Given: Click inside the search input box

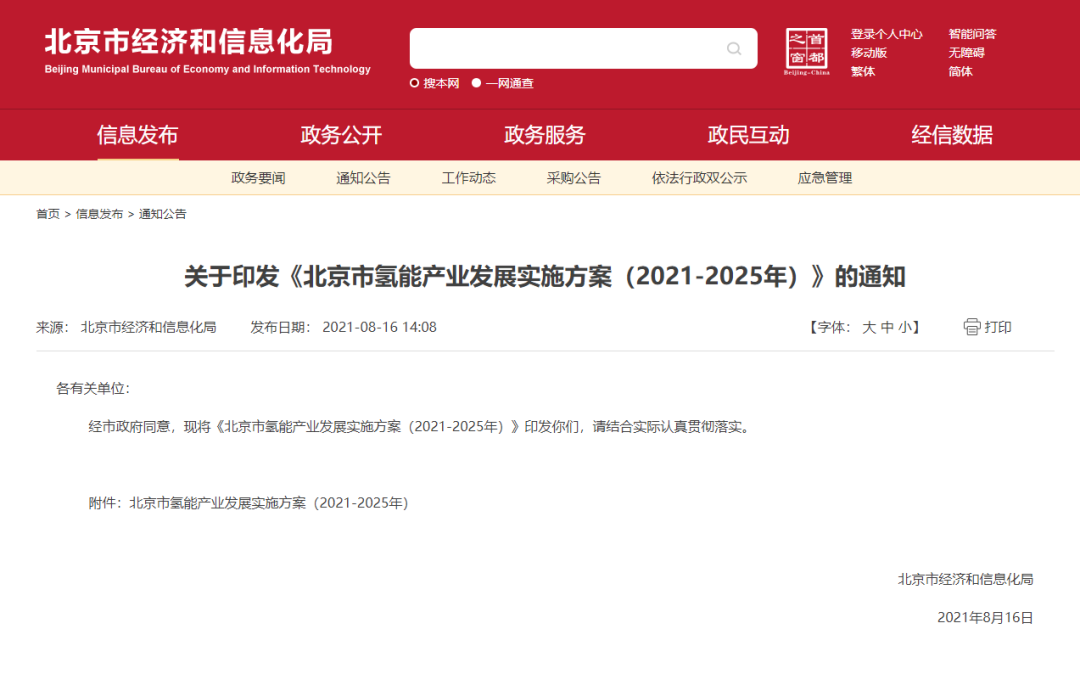Looking at the screenshot, I should click(570, 48).
